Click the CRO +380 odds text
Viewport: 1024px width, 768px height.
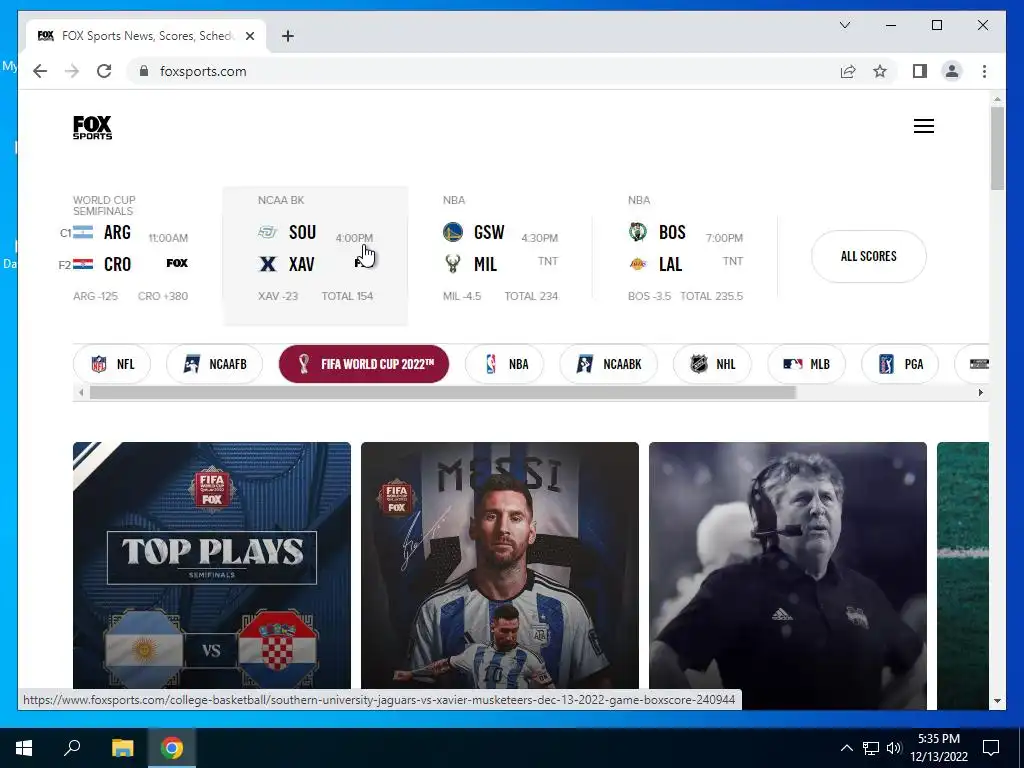coord(163,296)
